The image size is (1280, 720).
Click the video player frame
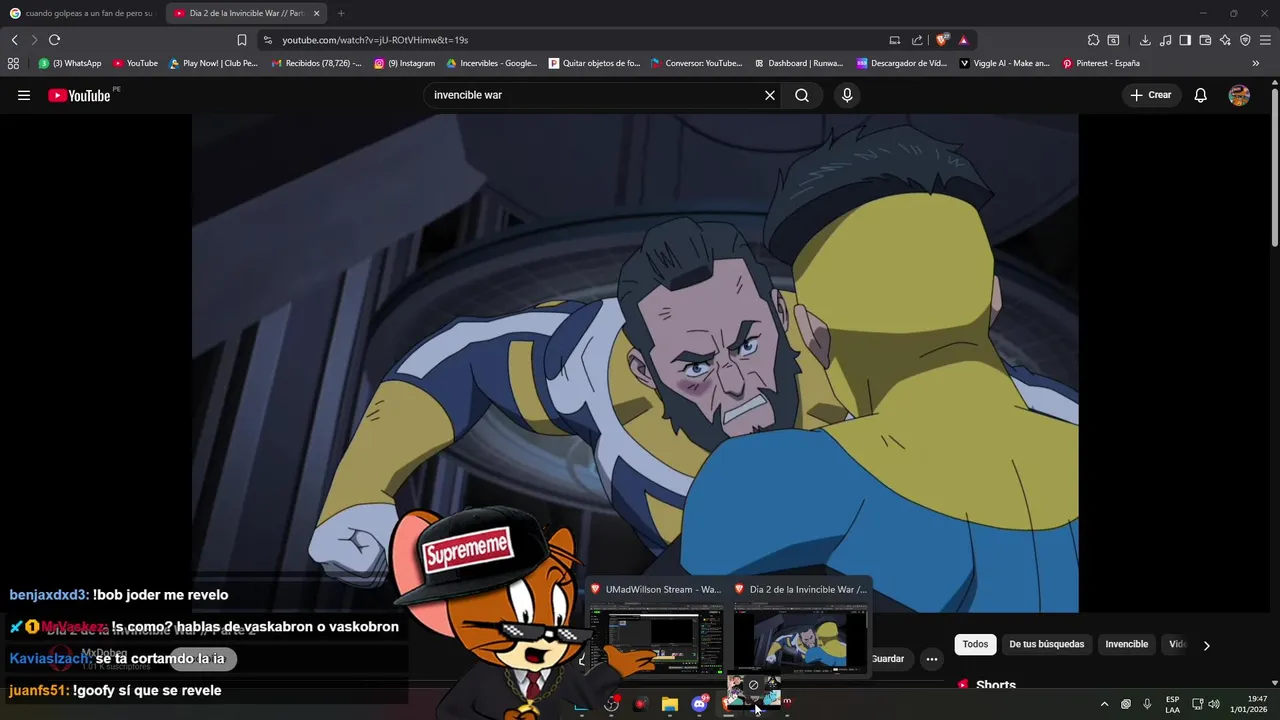[635, 362]
